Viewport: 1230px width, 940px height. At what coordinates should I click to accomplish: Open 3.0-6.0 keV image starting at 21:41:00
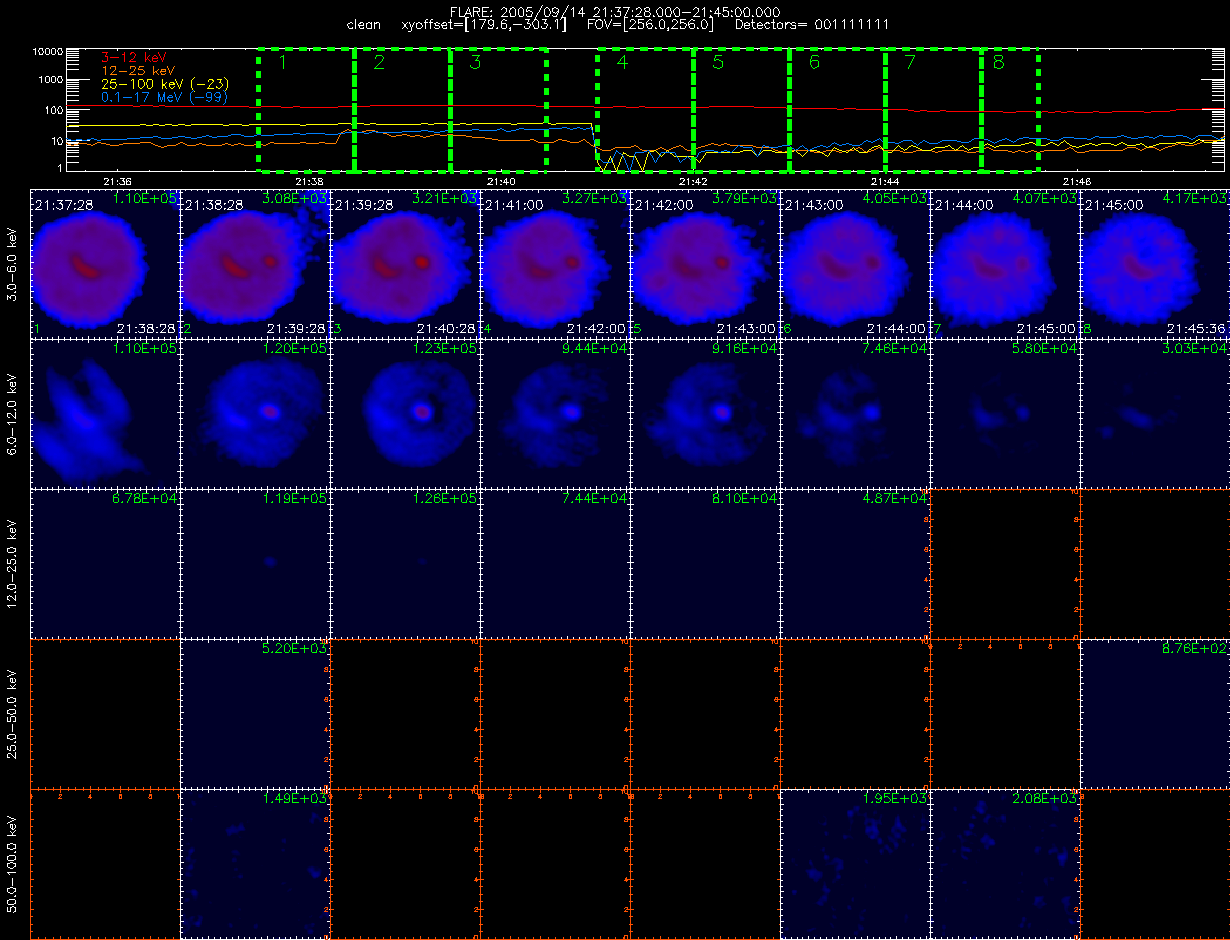click(555, 263)
